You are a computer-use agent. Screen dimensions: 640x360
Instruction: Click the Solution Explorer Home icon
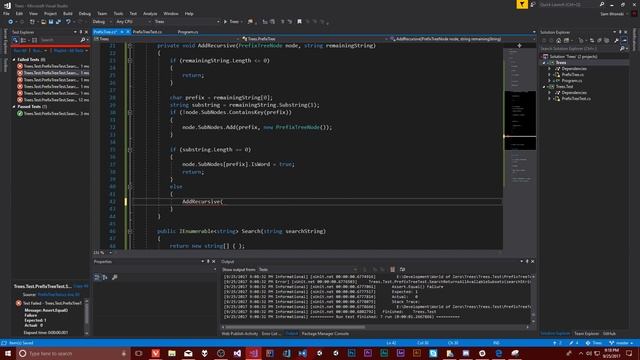[x=558, y=40]
